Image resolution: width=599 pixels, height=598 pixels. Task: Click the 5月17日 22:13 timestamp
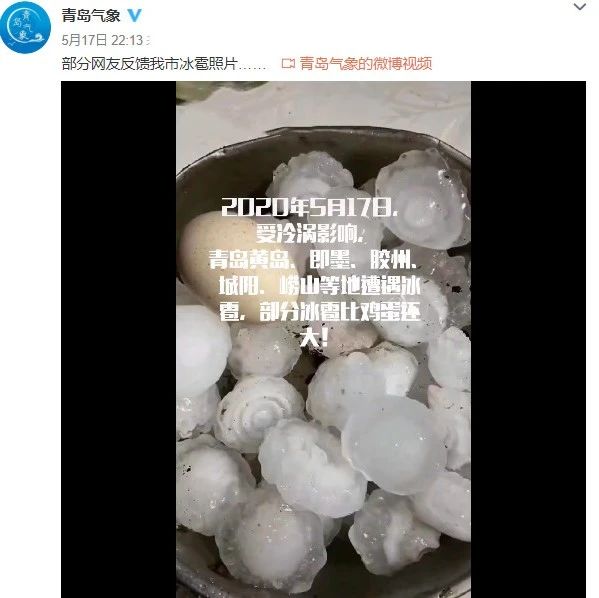coord(103,40)
